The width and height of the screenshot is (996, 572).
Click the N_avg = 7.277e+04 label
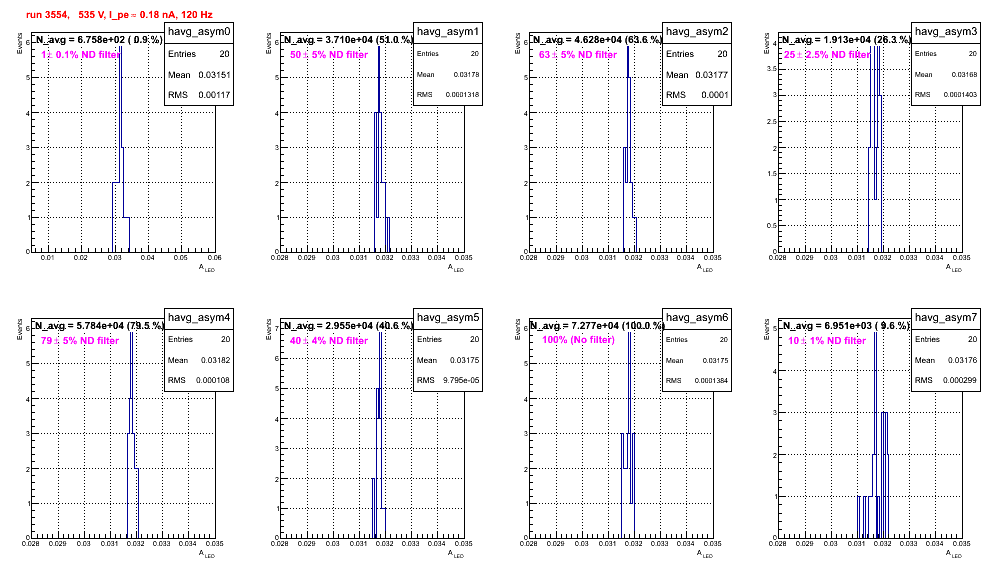597,325
